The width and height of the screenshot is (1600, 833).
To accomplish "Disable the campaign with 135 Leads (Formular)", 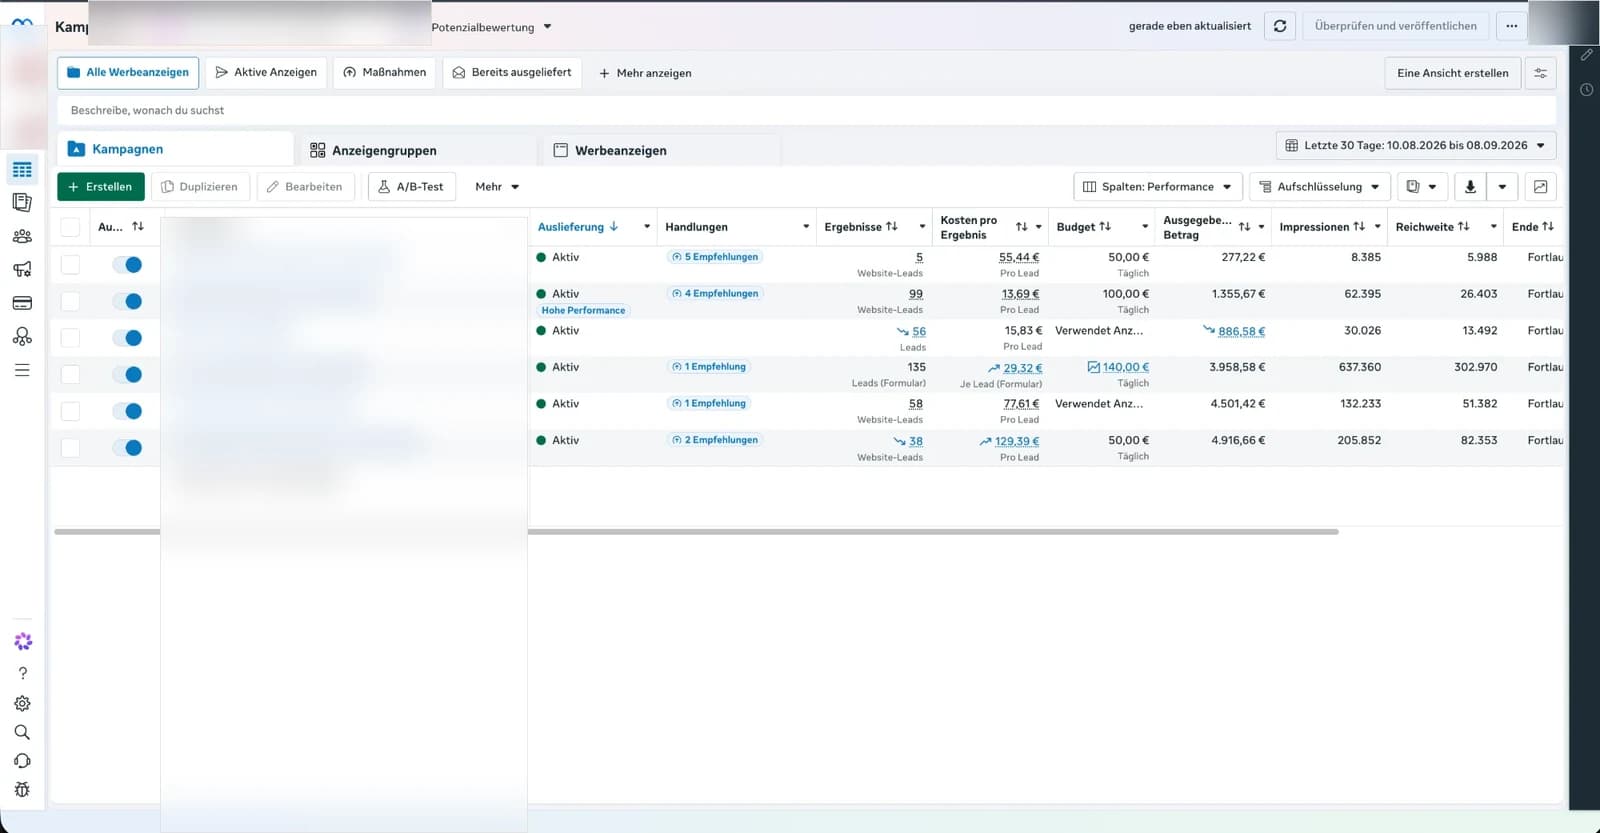I will (x=127, y=375).
